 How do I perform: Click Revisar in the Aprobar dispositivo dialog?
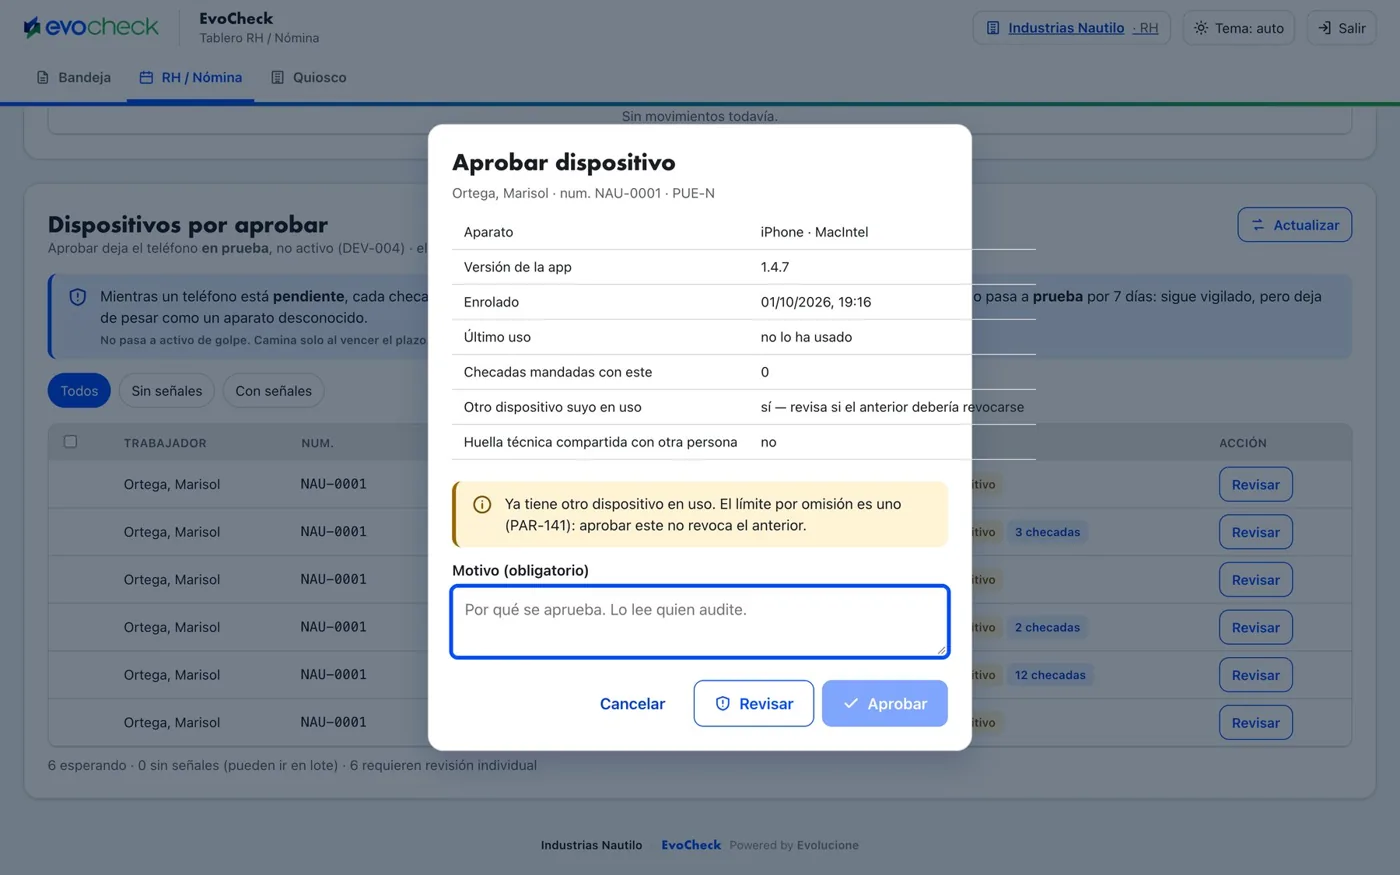click(x=754, y=704)
